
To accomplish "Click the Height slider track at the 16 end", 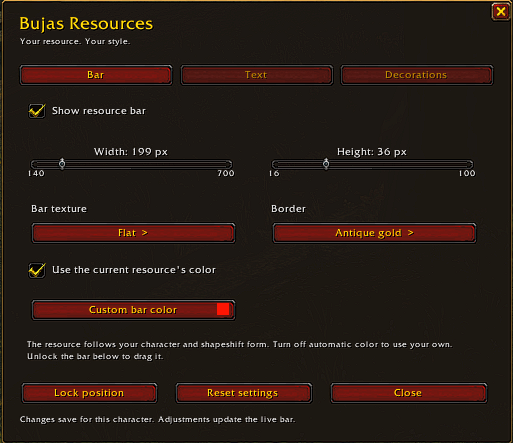I will point(276,164).
